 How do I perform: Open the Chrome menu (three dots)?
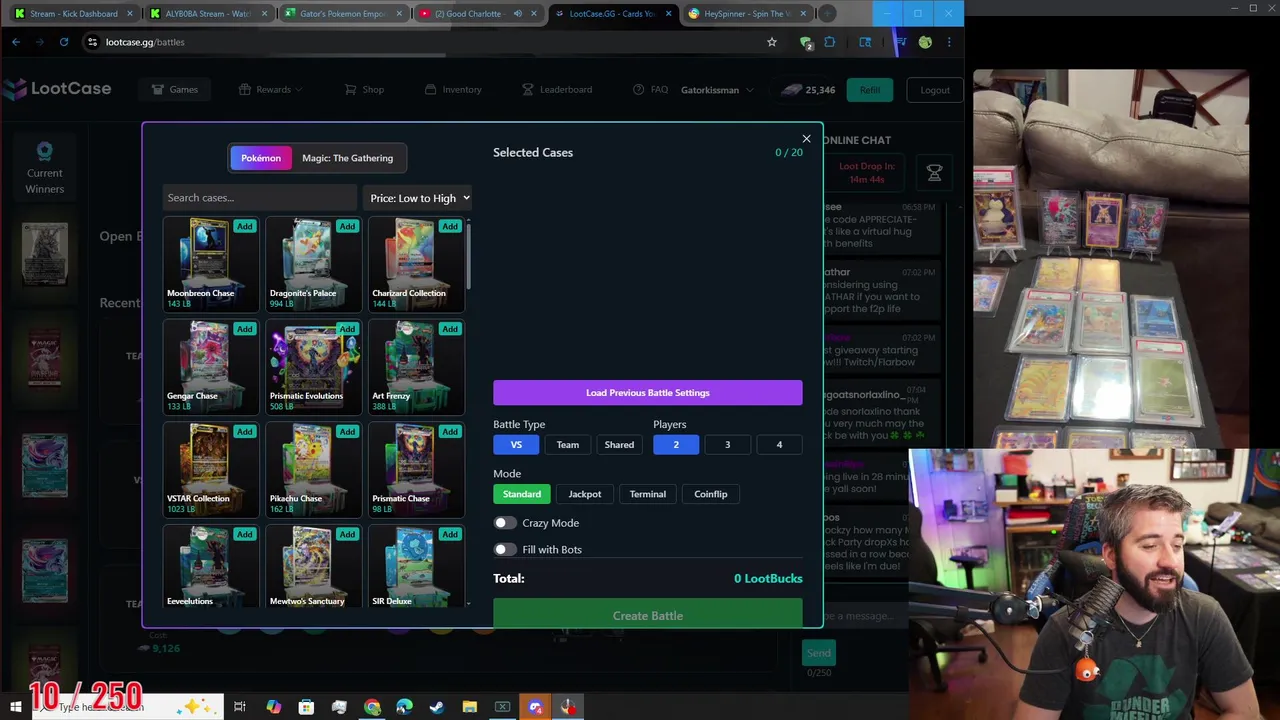tap(948, 42)
